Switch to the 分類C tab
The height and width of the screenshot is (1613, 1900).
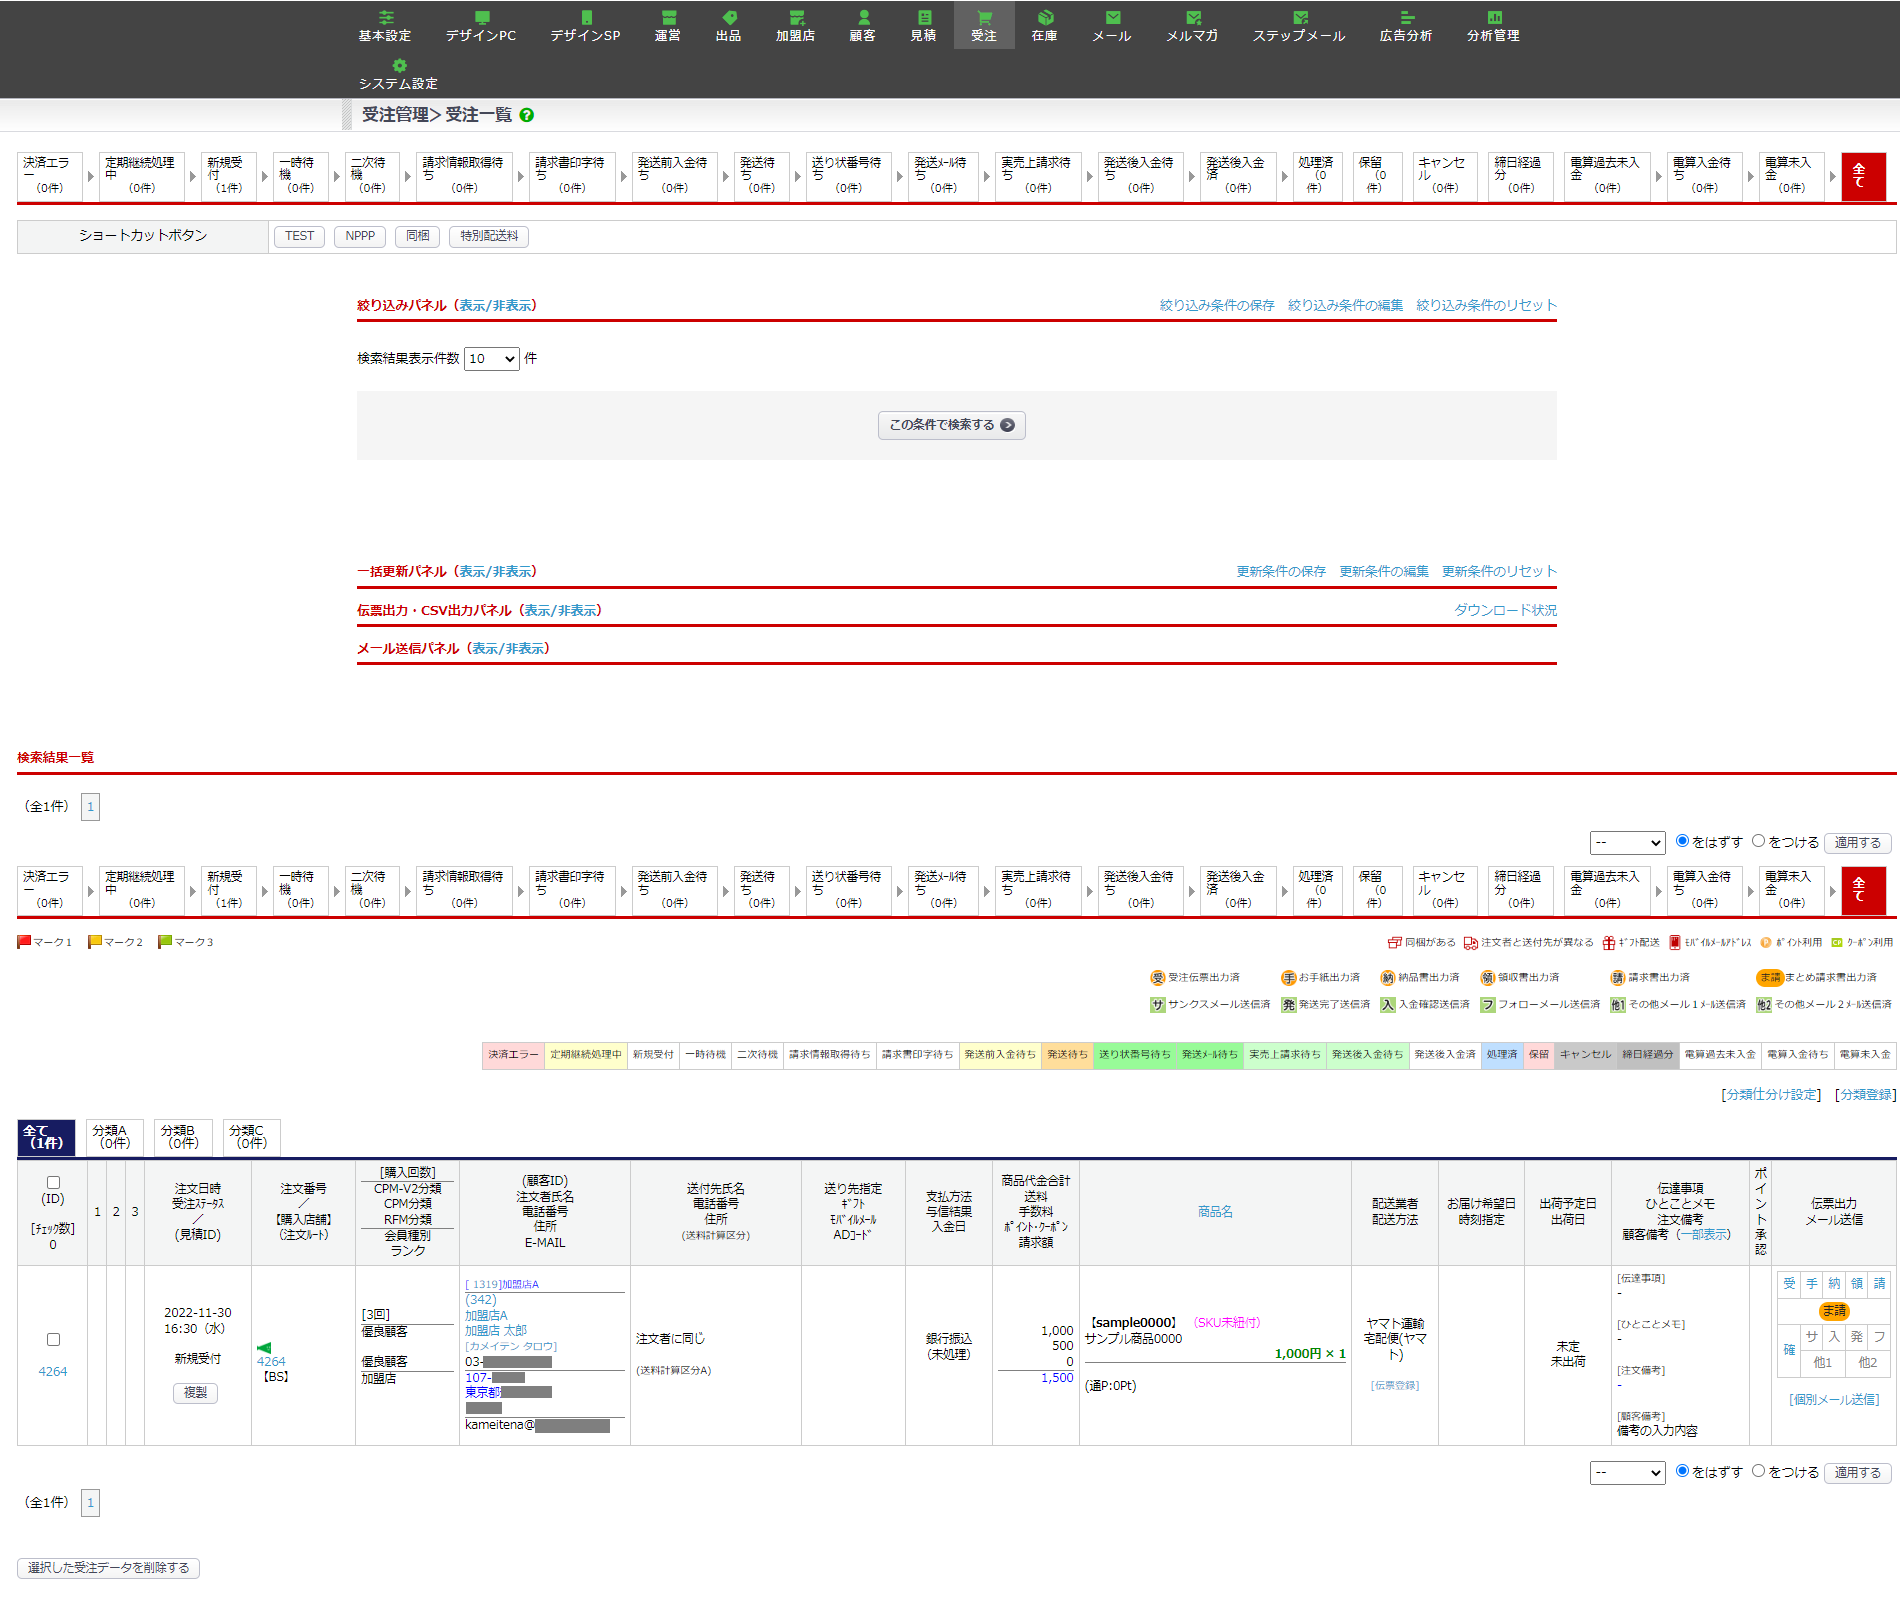[x=251, y=1137]
